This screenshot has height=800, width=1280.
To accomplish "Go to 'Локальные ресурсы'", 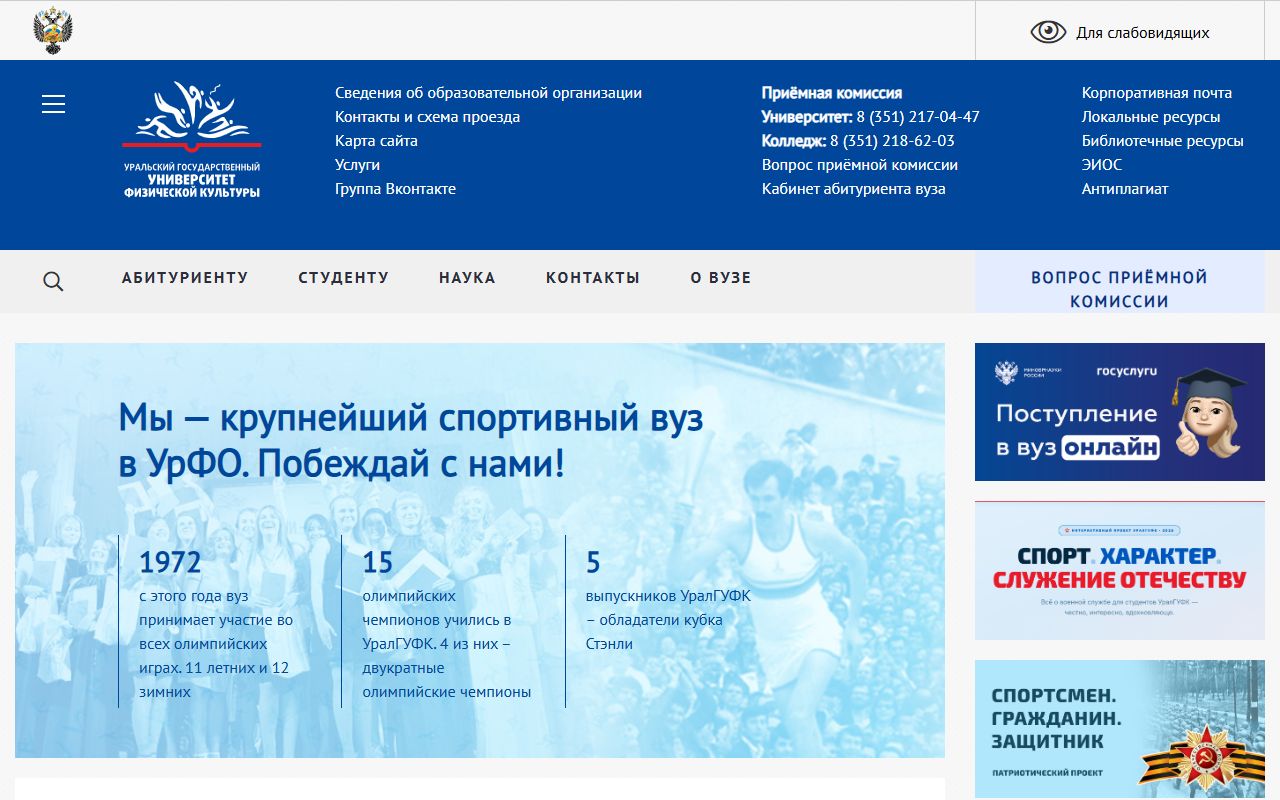I will pos(1150,117).
